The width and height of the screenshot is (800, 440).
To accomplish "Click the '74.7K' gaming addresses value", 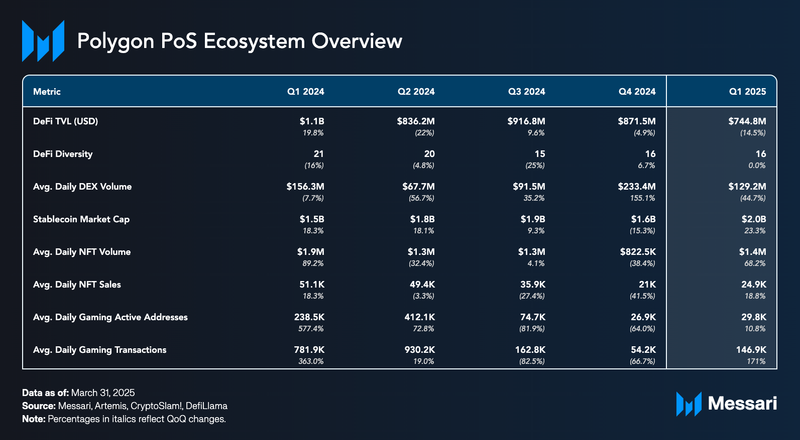I will click(x=533, y=317).
